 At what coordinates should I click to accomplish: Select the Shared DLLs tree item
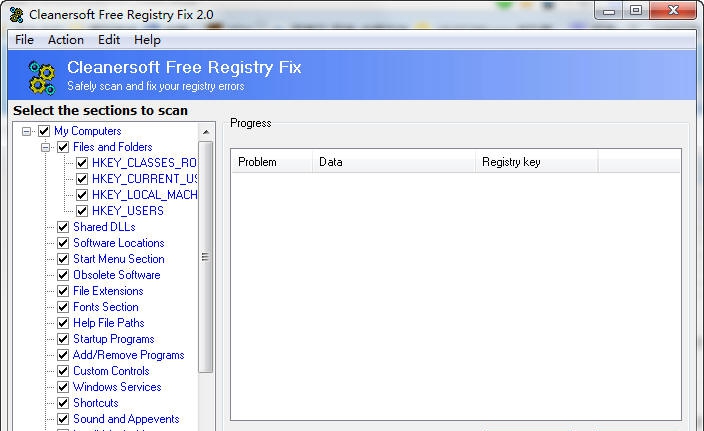point(104,227)
